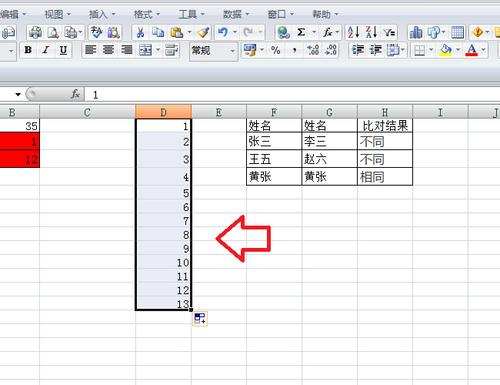This screenshot has width=500, height=385.
Task: Apply red font color A
Action: pyautogui.click(x=471, y=50)
